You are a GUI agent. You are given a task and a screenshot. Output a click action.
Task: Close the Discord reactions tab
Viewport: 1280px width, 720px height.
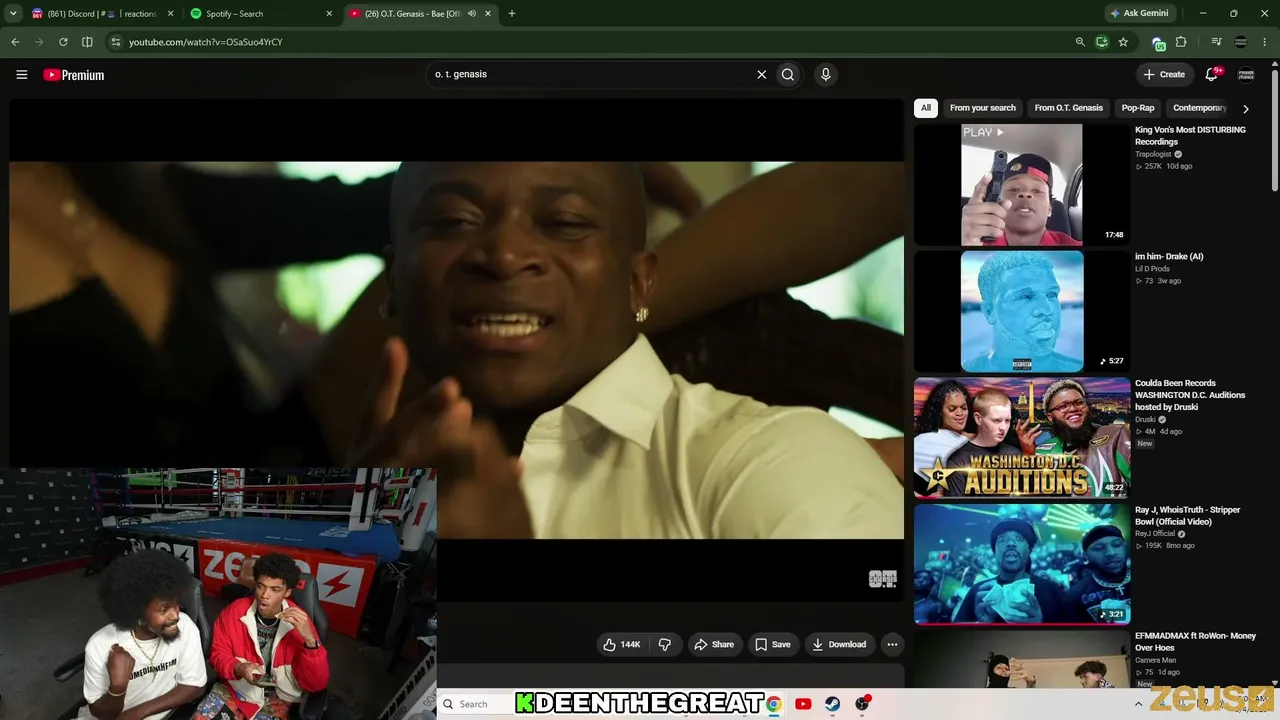tap(171, 14)
